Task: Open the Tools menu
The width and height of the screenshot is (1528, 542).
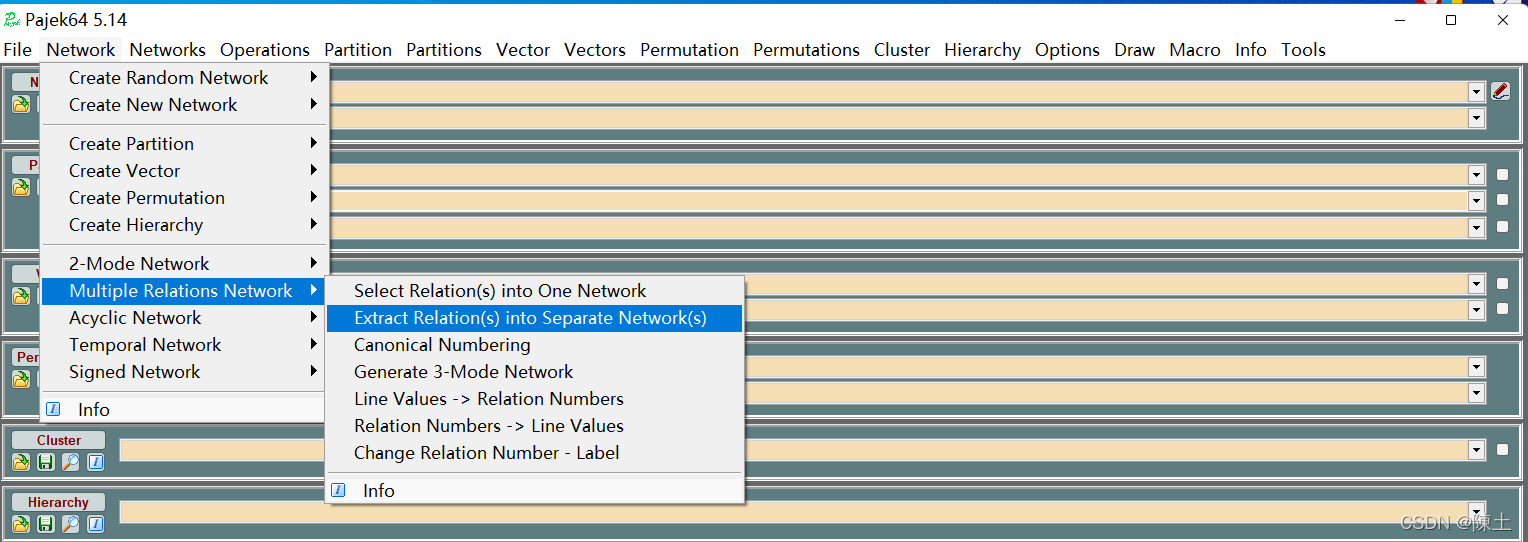Action: (1303, 50)
